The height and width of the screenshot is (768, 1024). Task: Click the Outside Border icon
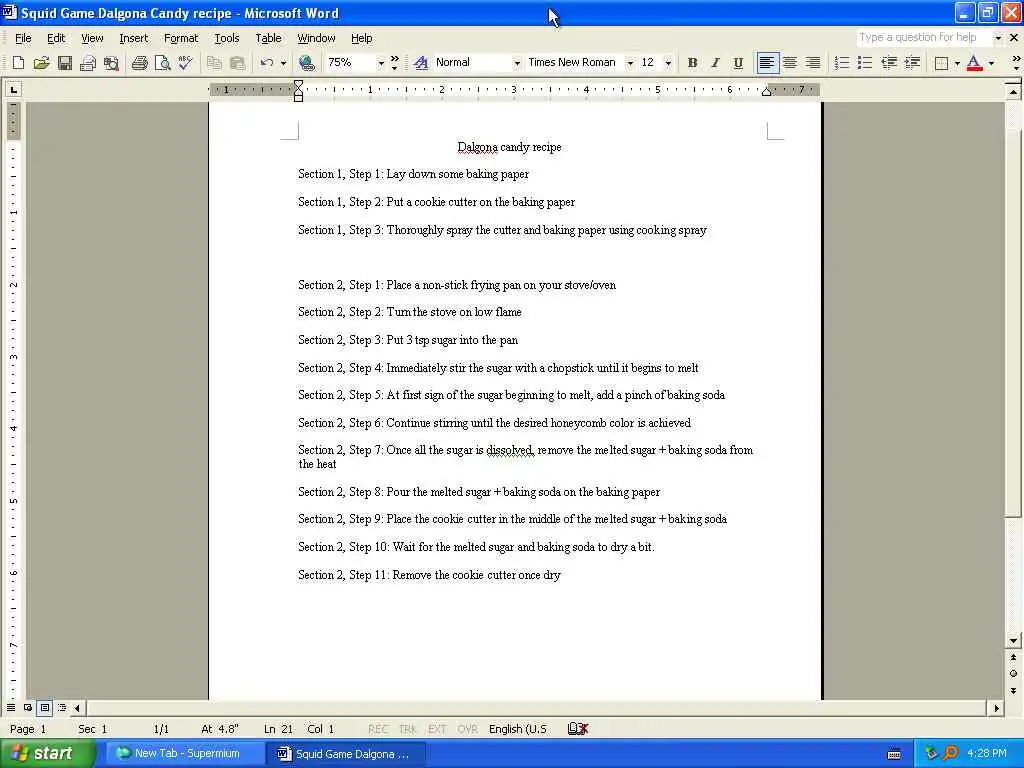[941, 63]
